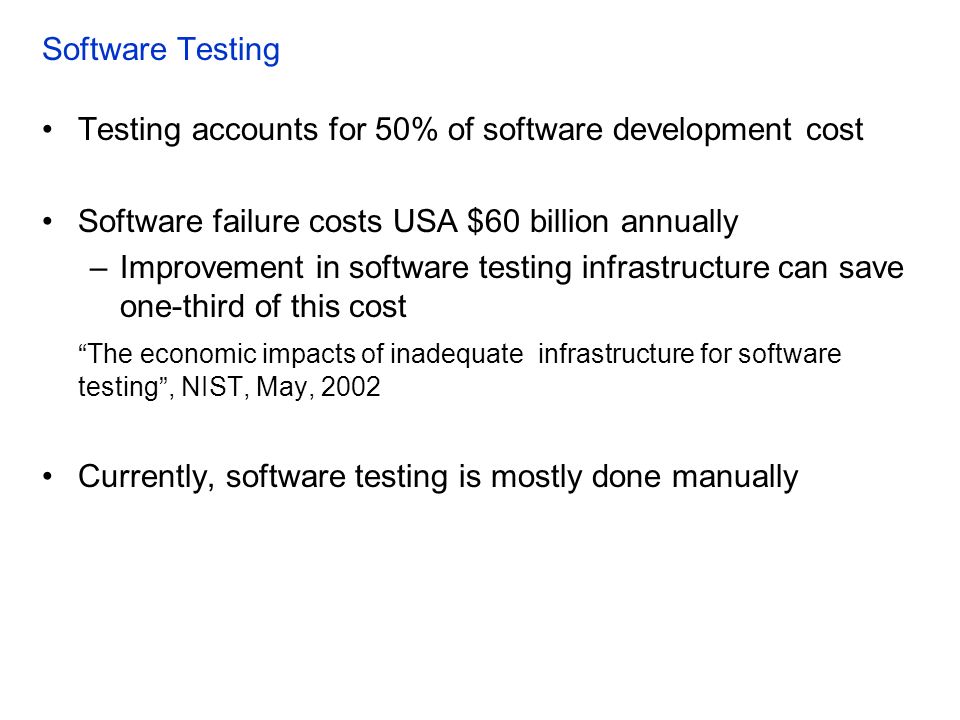Click the word "USA" in second bullet
Screen dimensions: 960x720
click(425, 222)
